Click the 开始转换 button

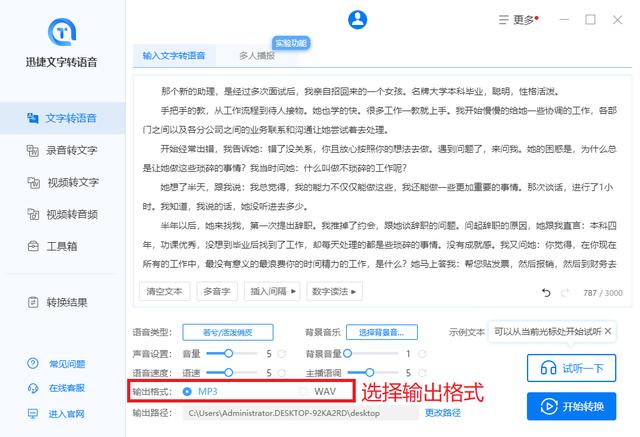click(571, 406)
